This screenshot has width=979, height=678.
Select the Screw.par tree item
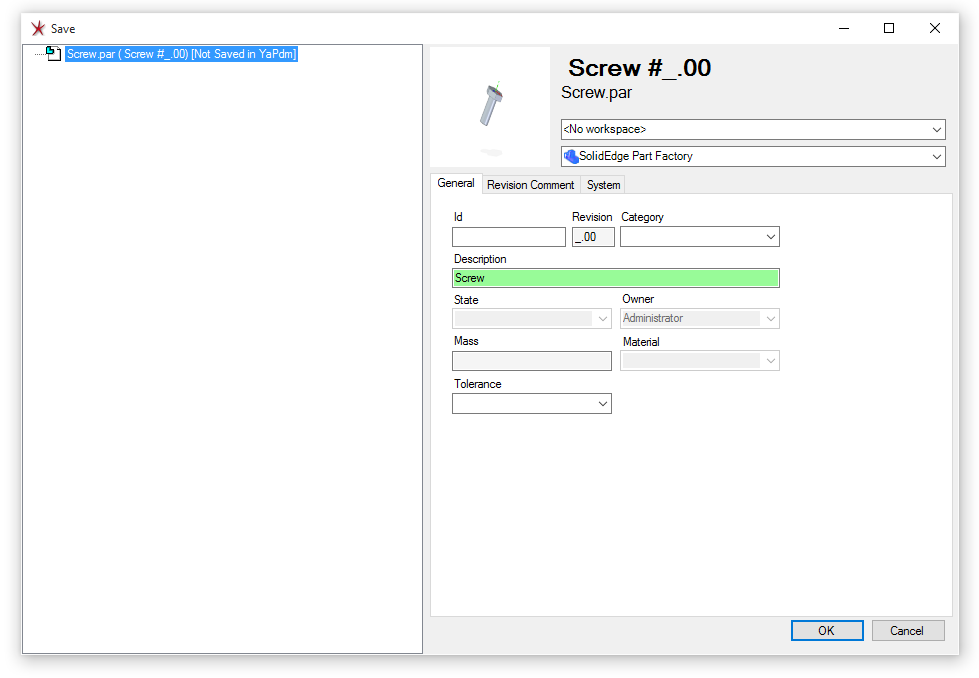point(181,54)
